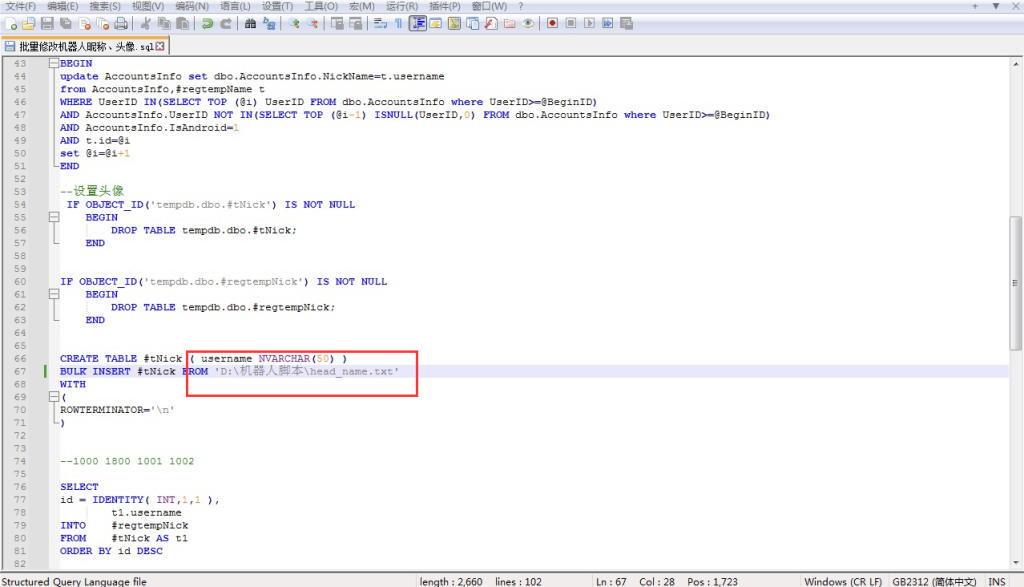Click the Cut scissors icon

[145, 23]
